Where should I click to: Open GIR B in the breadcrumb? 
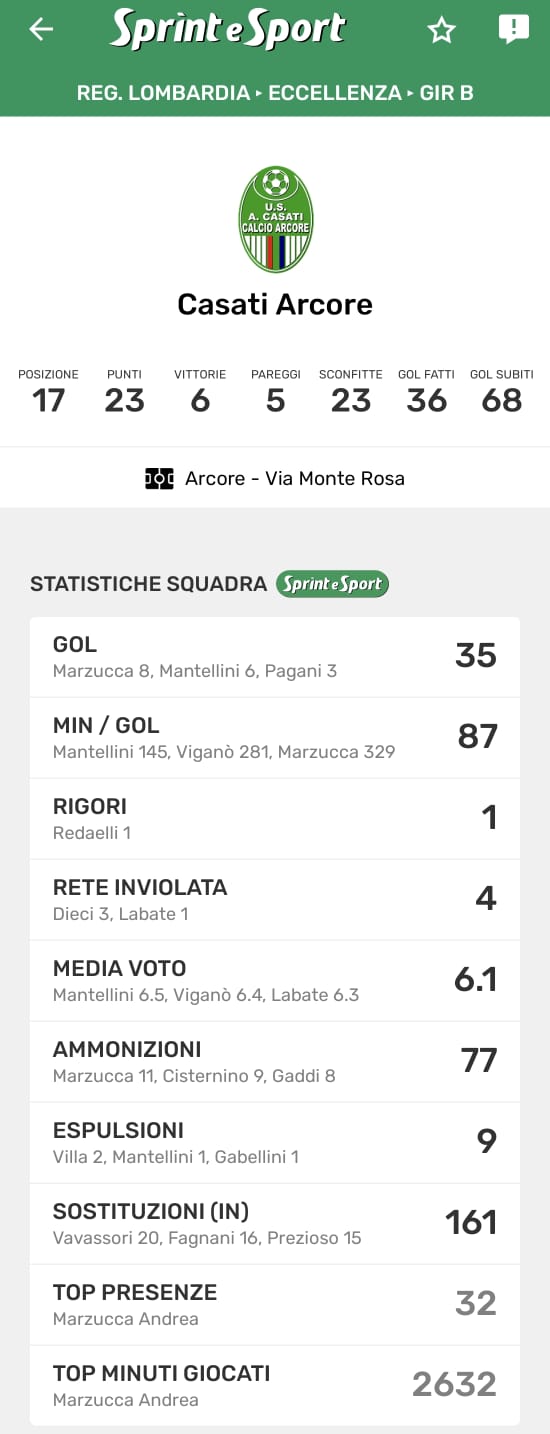coord(446,93)
